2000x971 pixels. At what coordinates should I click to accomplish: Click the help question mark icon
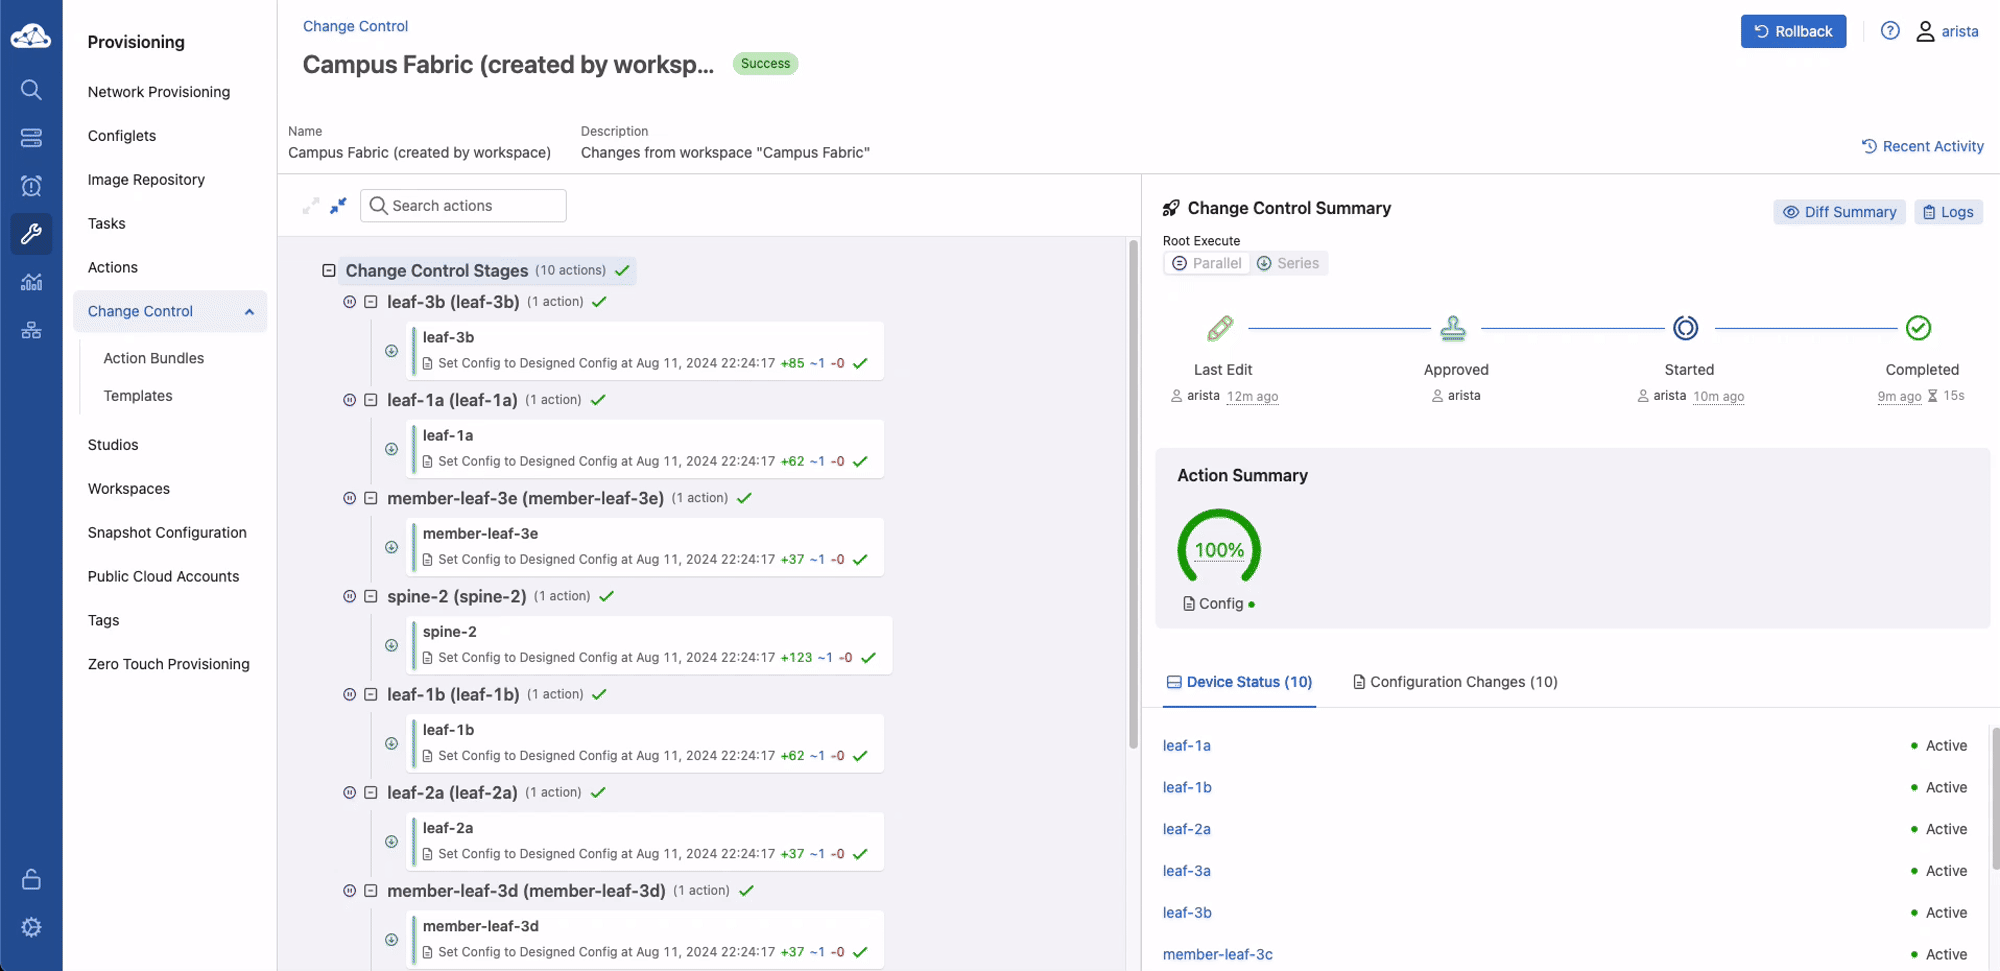tap(1889, 31)
